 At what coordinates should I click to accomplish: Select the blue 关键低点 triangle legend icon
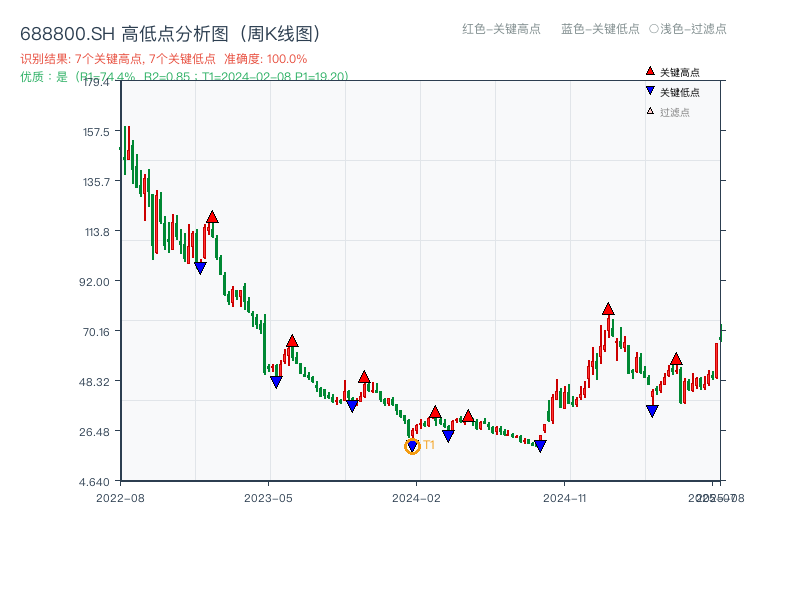(x=648, y=88)
